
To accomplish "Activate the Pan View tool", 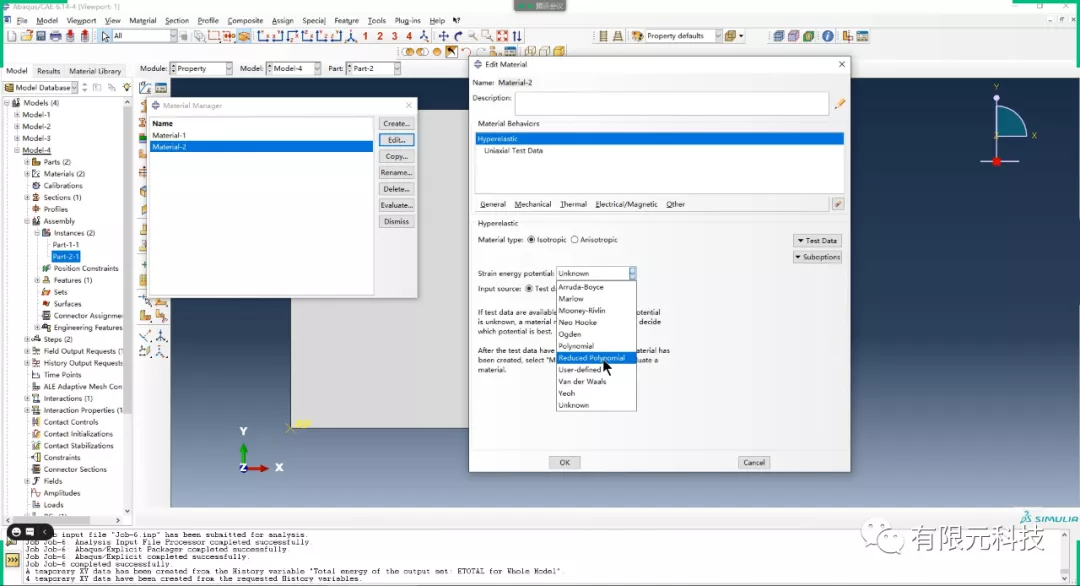I will click(444, 36).
